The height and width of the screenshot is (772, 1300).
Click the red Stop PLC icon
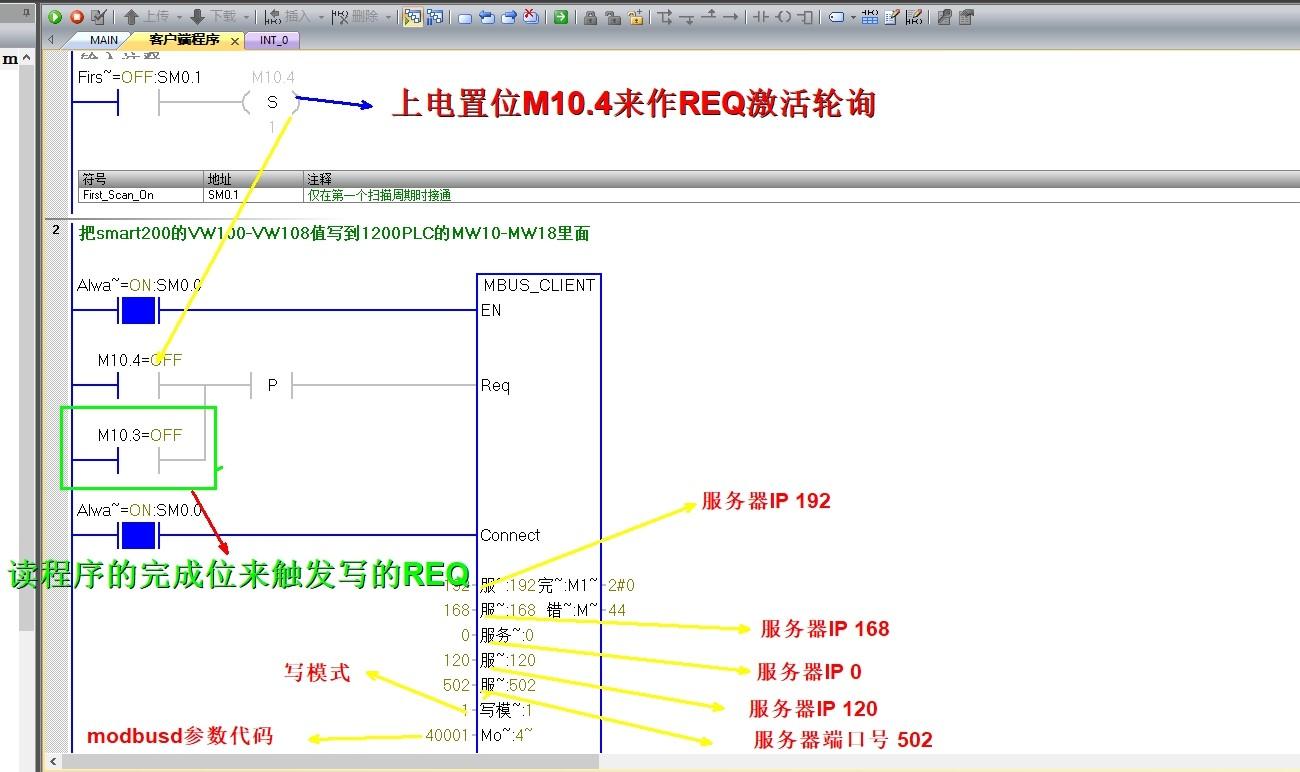point(76,17)
